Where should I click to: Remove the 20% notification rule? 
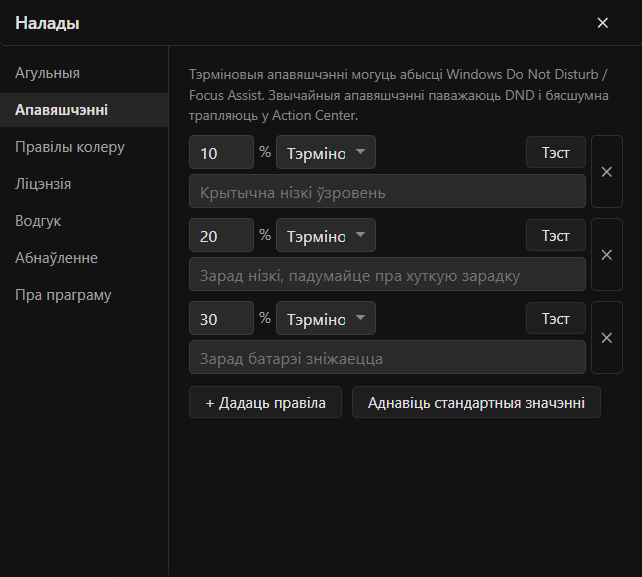pyautogui.click(x=607, y=255)
